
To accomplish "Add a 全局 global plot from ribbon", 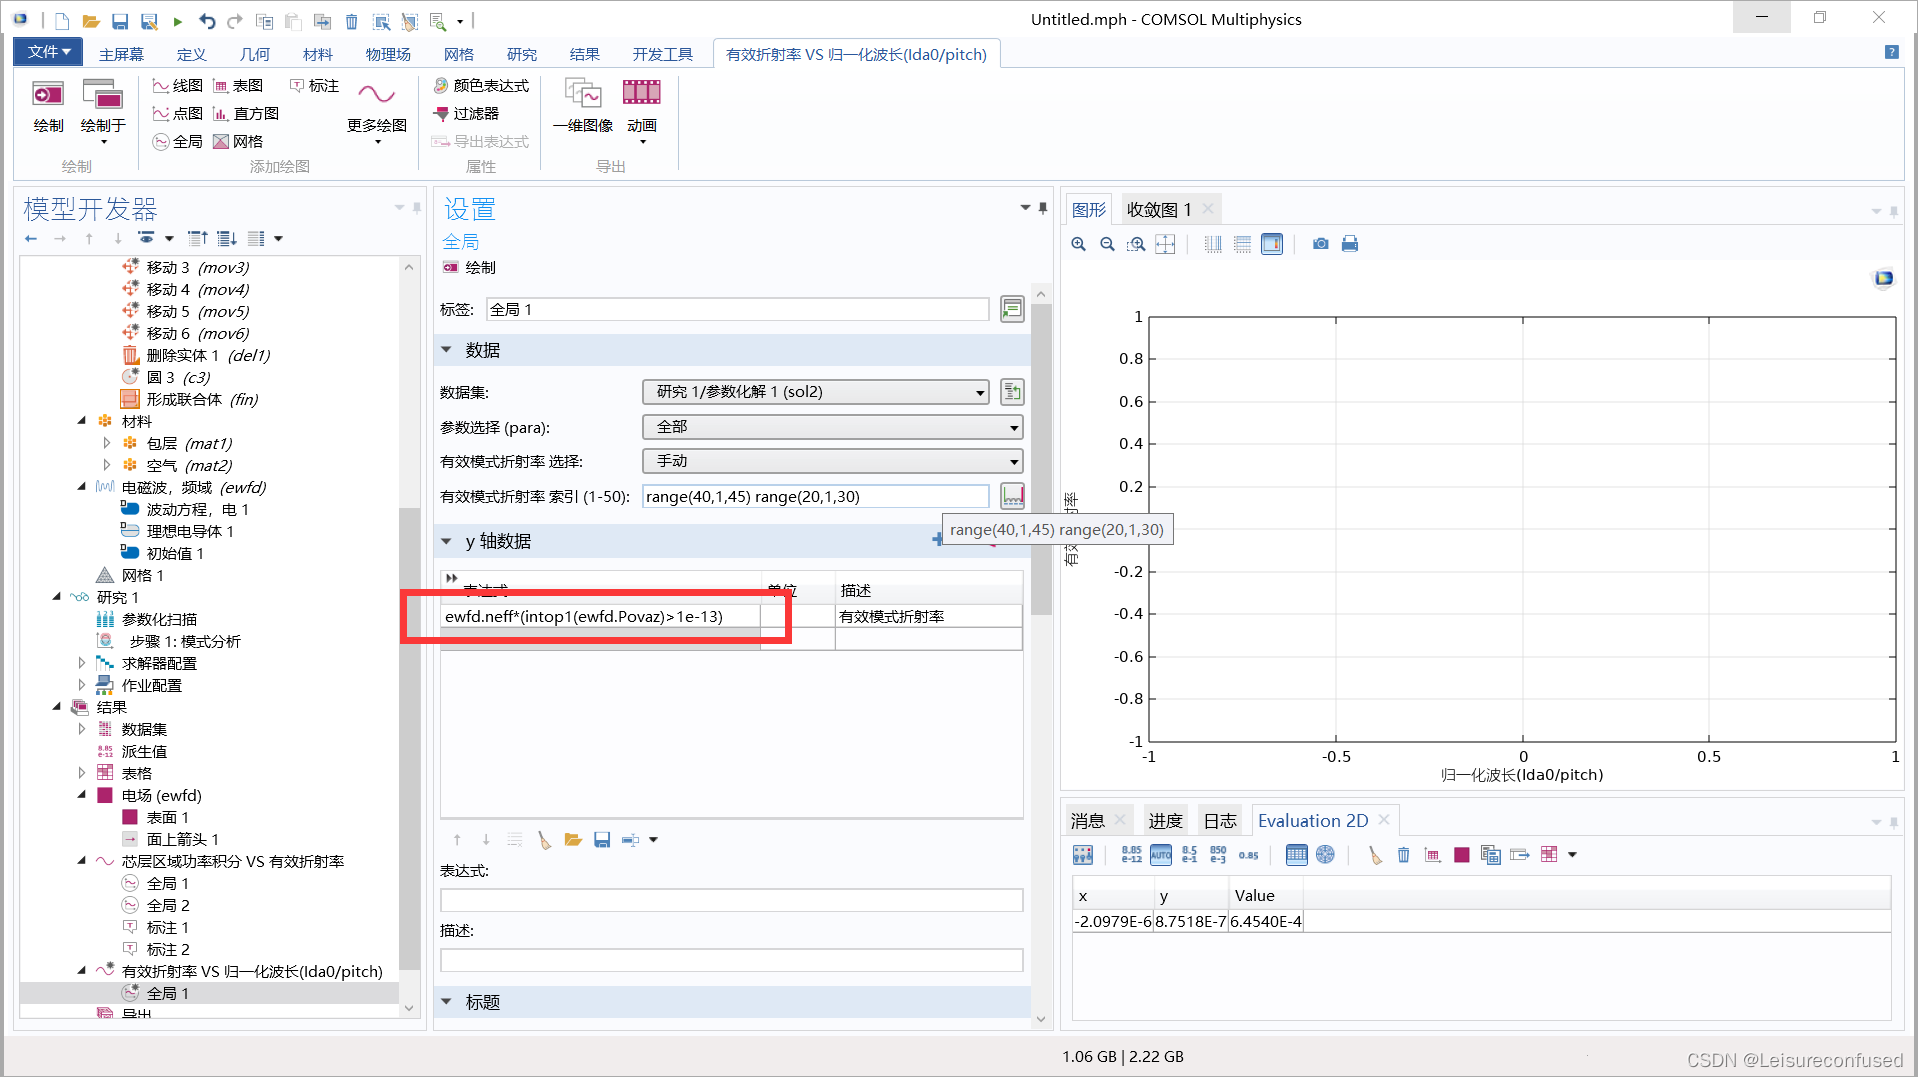I will (177, 142).
